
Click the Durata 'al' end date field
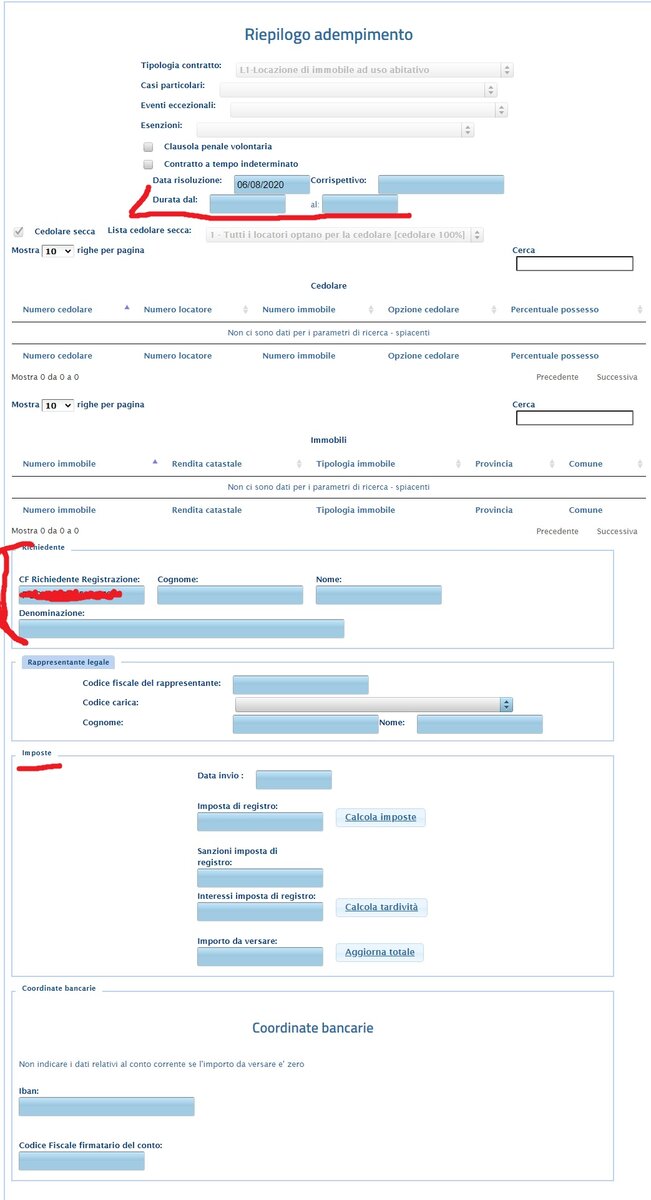pyautogui.click(x=360, y=204)
